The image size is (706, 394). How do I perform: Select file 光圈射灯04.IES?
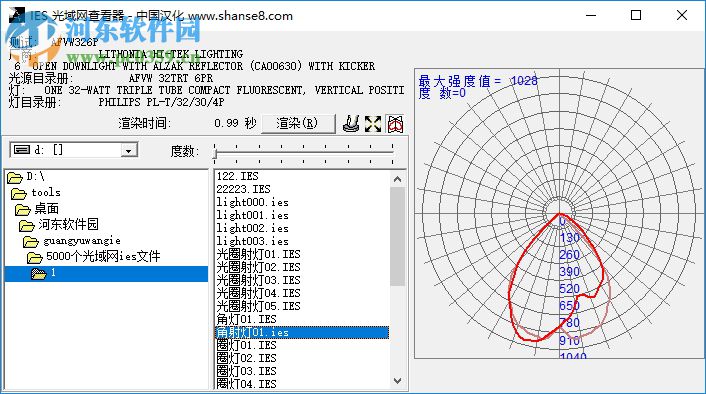click(x=258, y=293)
